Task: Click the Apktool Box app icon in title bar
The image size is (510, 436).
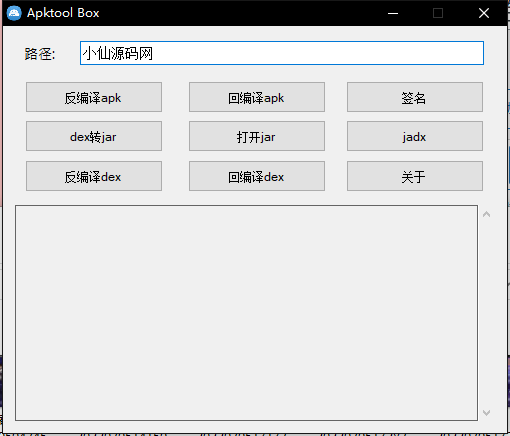Action: click(x=14, y=13)
